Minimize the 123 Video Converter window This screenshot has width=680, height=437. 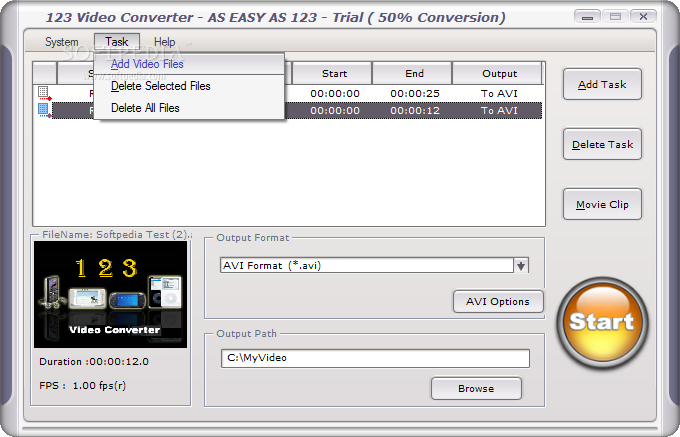[x=587, y=17]
